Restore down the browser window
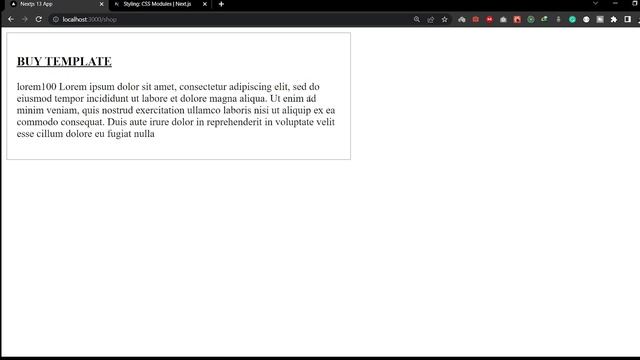This screenshot has height=360, width=640. pyautogui.click(x=635, y=3)
